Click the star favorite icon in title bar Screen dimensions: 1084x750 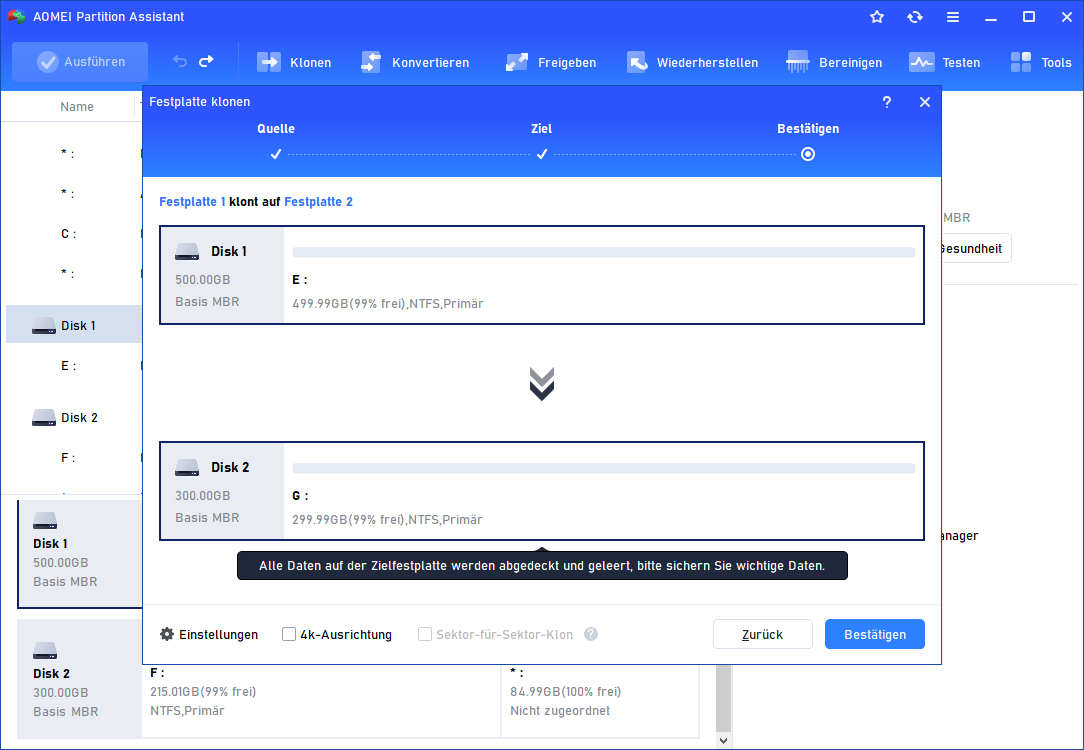tap(877, 17)
